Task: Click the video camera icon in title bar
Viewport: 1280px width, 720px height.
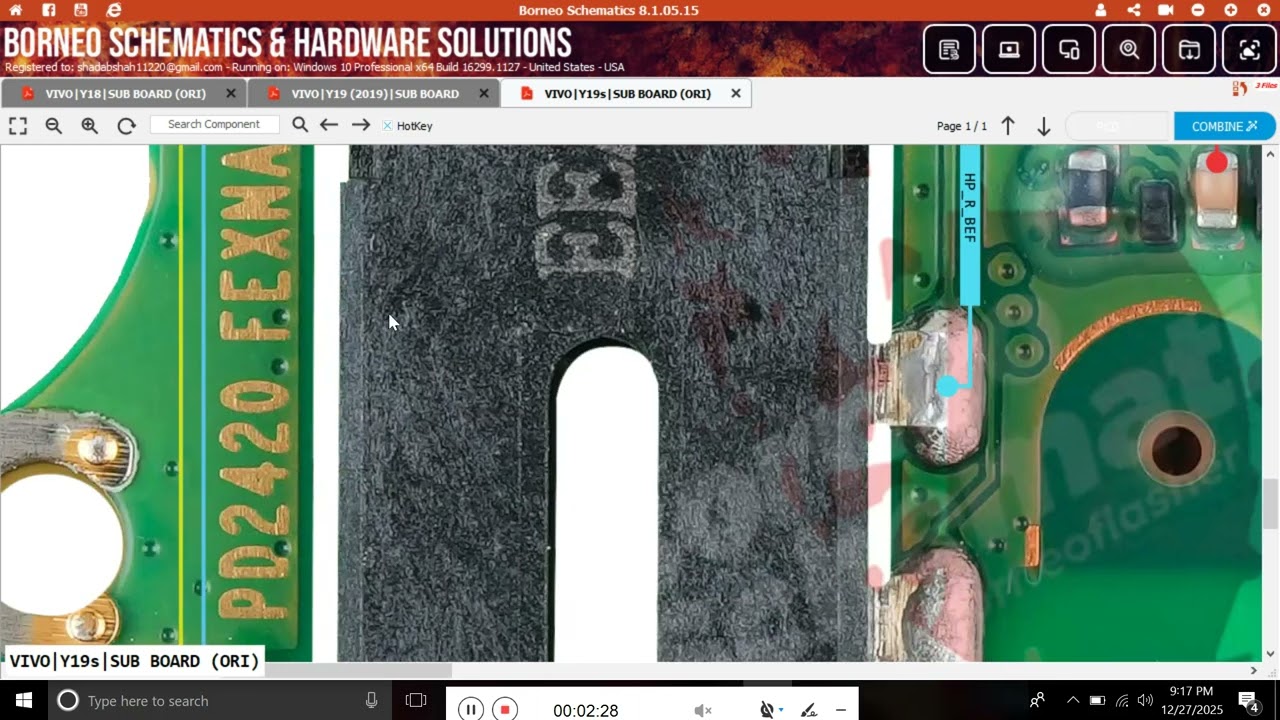Action: click(x=1166, y=10)
